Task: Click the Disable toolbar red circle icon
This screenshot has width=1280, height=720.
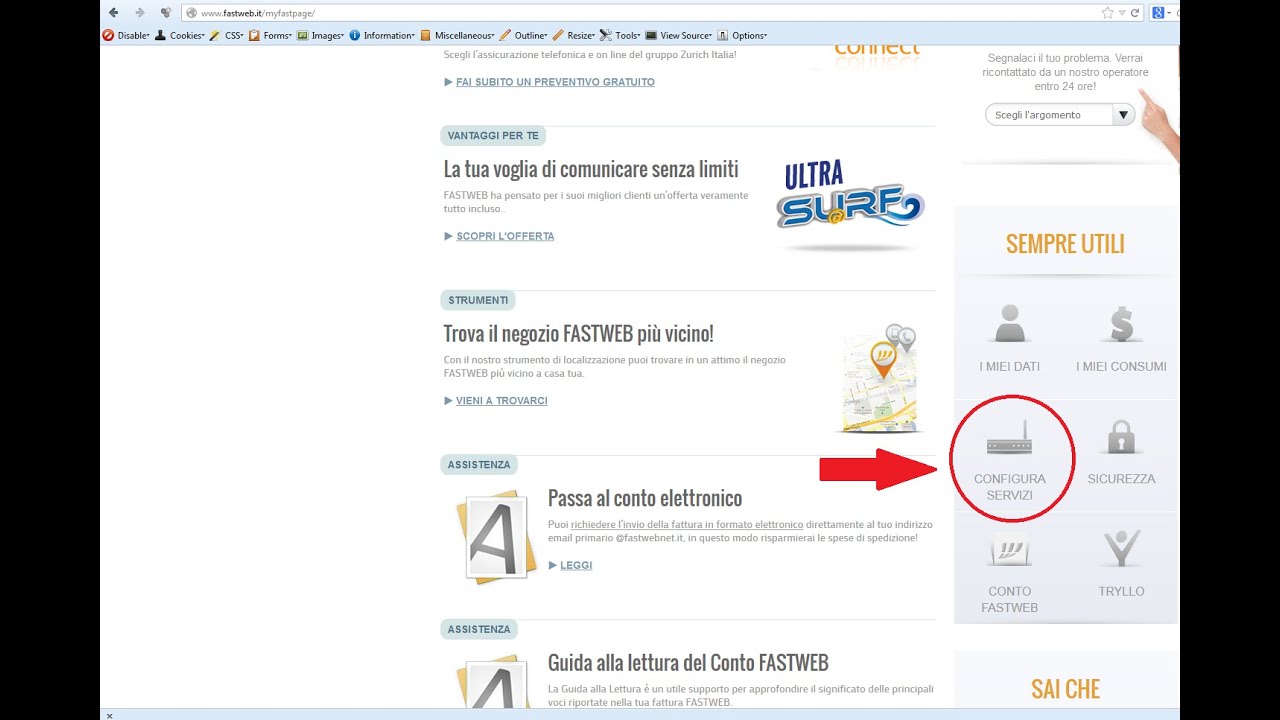Action: tap(108, 35)
